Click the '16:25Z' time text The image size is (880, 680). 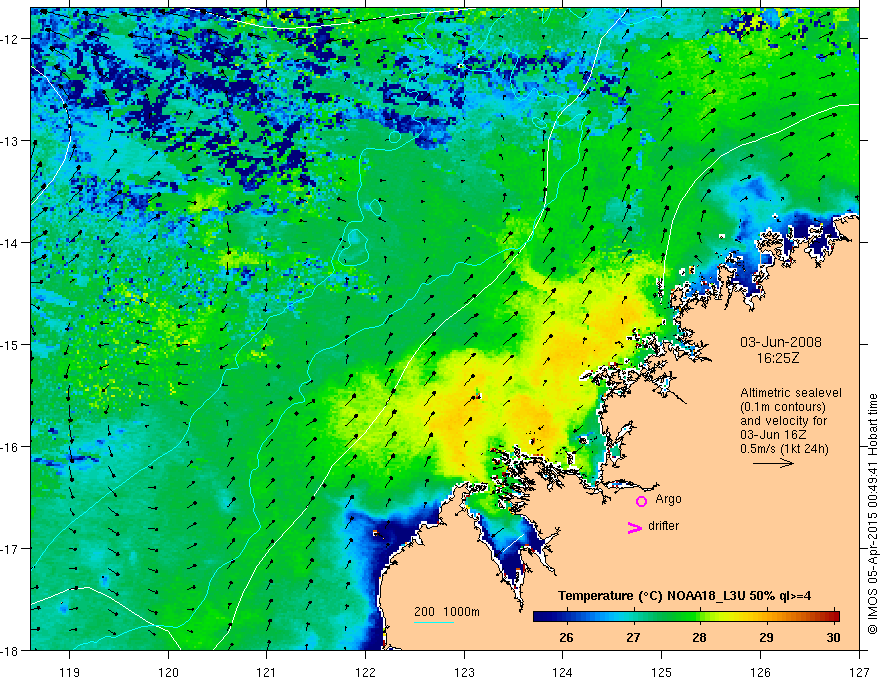pos(777,358)
